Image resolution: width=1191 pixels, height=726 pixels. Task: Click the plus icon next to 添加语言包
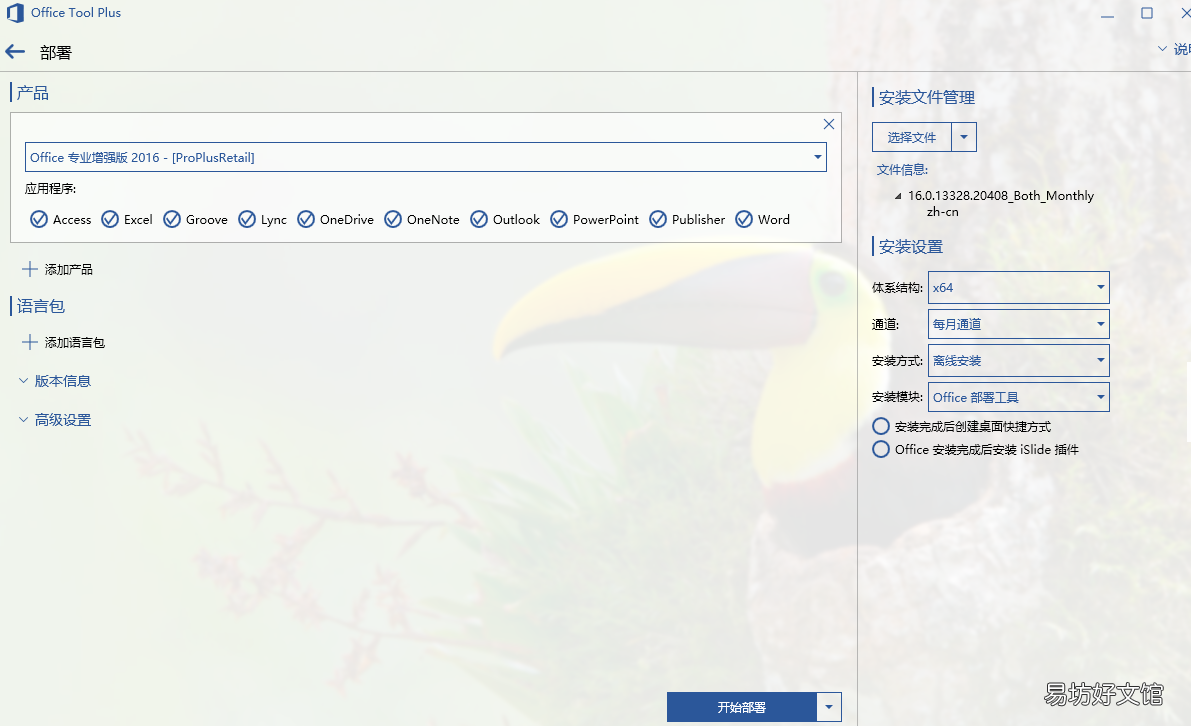[x=30, y=342]
